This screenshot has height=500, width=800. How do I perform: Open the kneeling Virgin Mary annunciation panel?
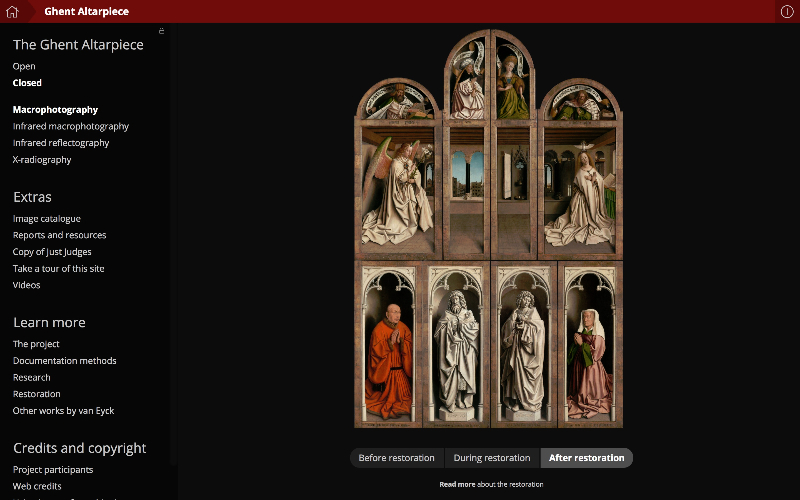[580, 189]
